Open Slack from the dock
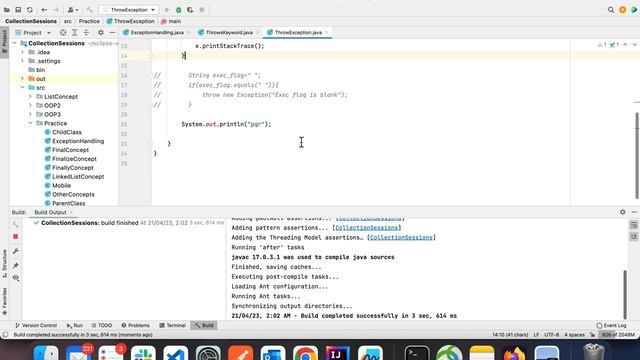 coord(143,353)
